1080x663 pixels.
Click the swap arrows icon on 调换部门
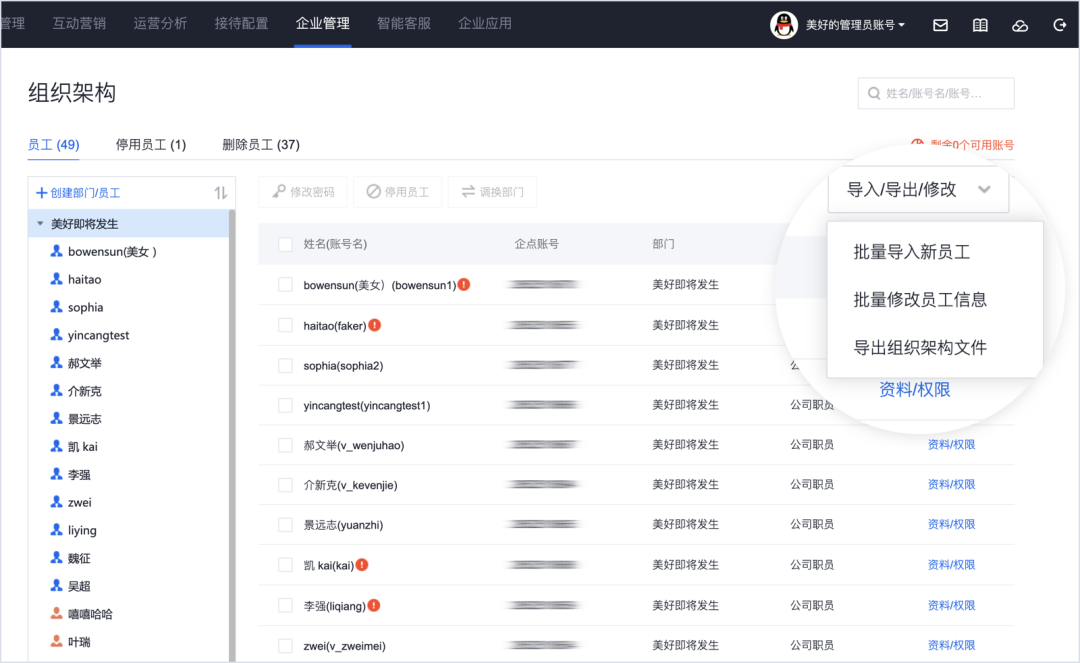pyautogui.click(x=468, y=191)
